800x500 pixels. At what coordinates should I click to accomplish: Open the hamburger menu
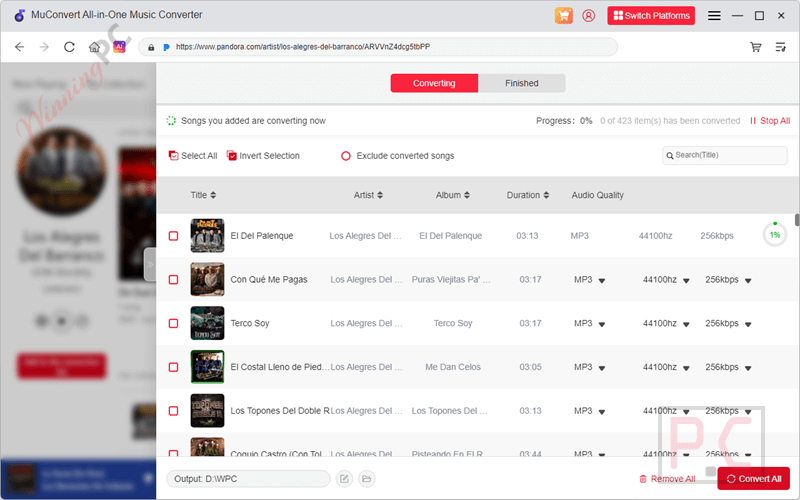[714, 16]
